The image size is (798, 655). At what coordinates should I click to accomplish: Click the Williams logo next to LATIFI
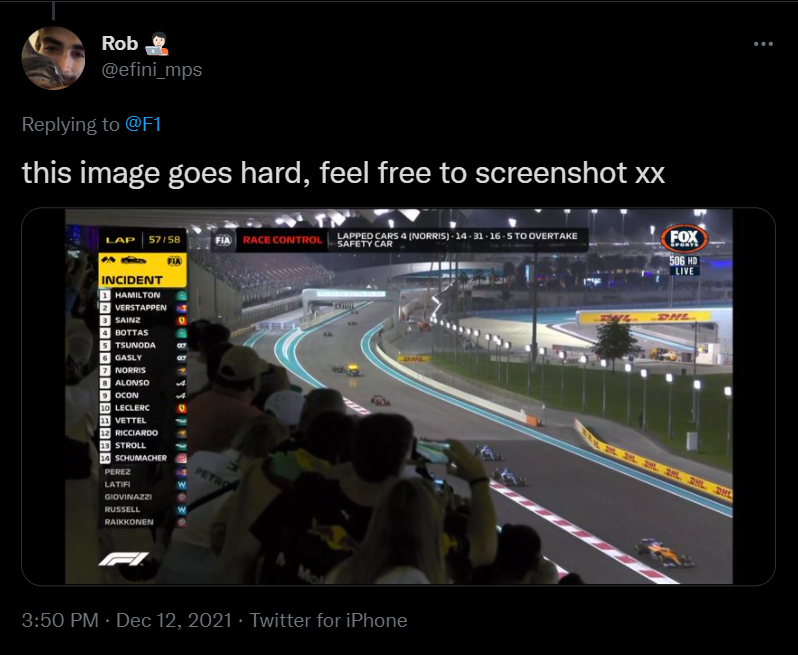pos(182,485)
